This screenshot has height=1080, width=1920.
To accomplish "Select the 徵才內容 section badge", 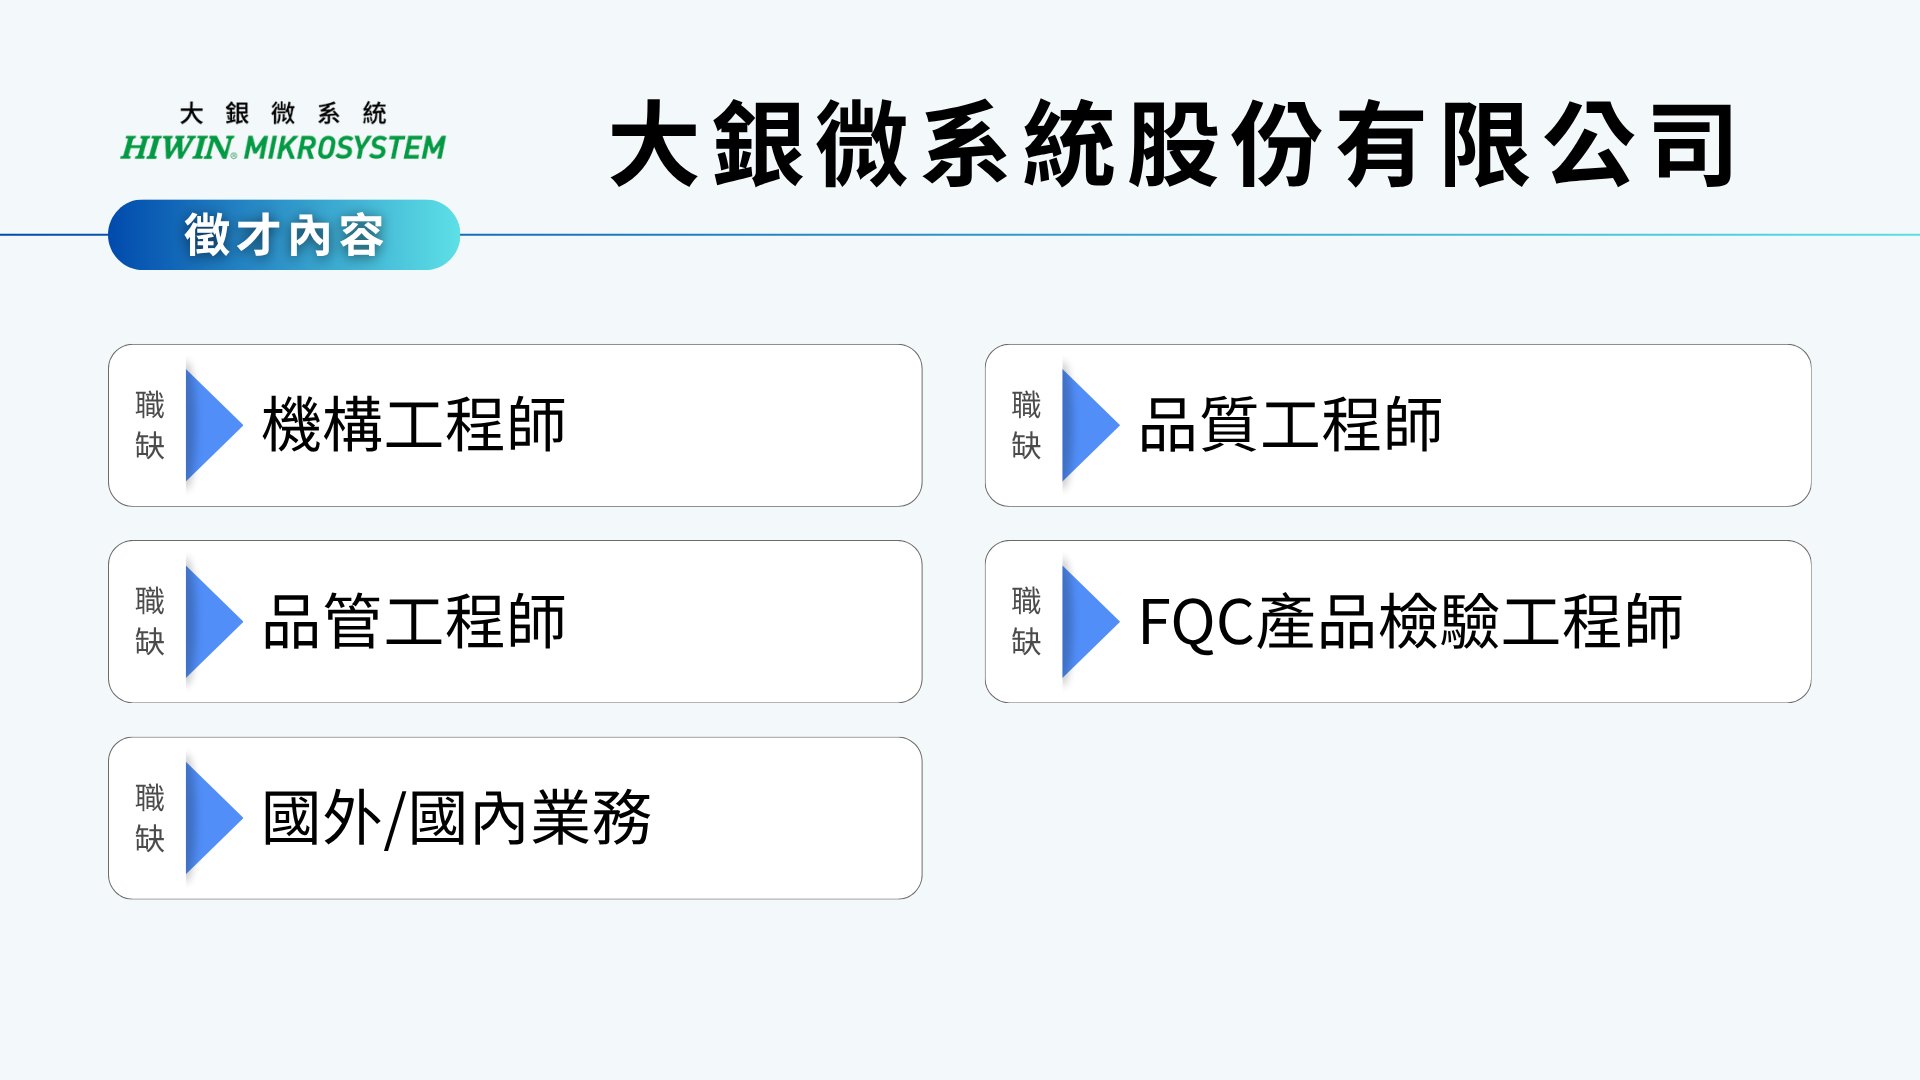I will [x=284, y=235].
